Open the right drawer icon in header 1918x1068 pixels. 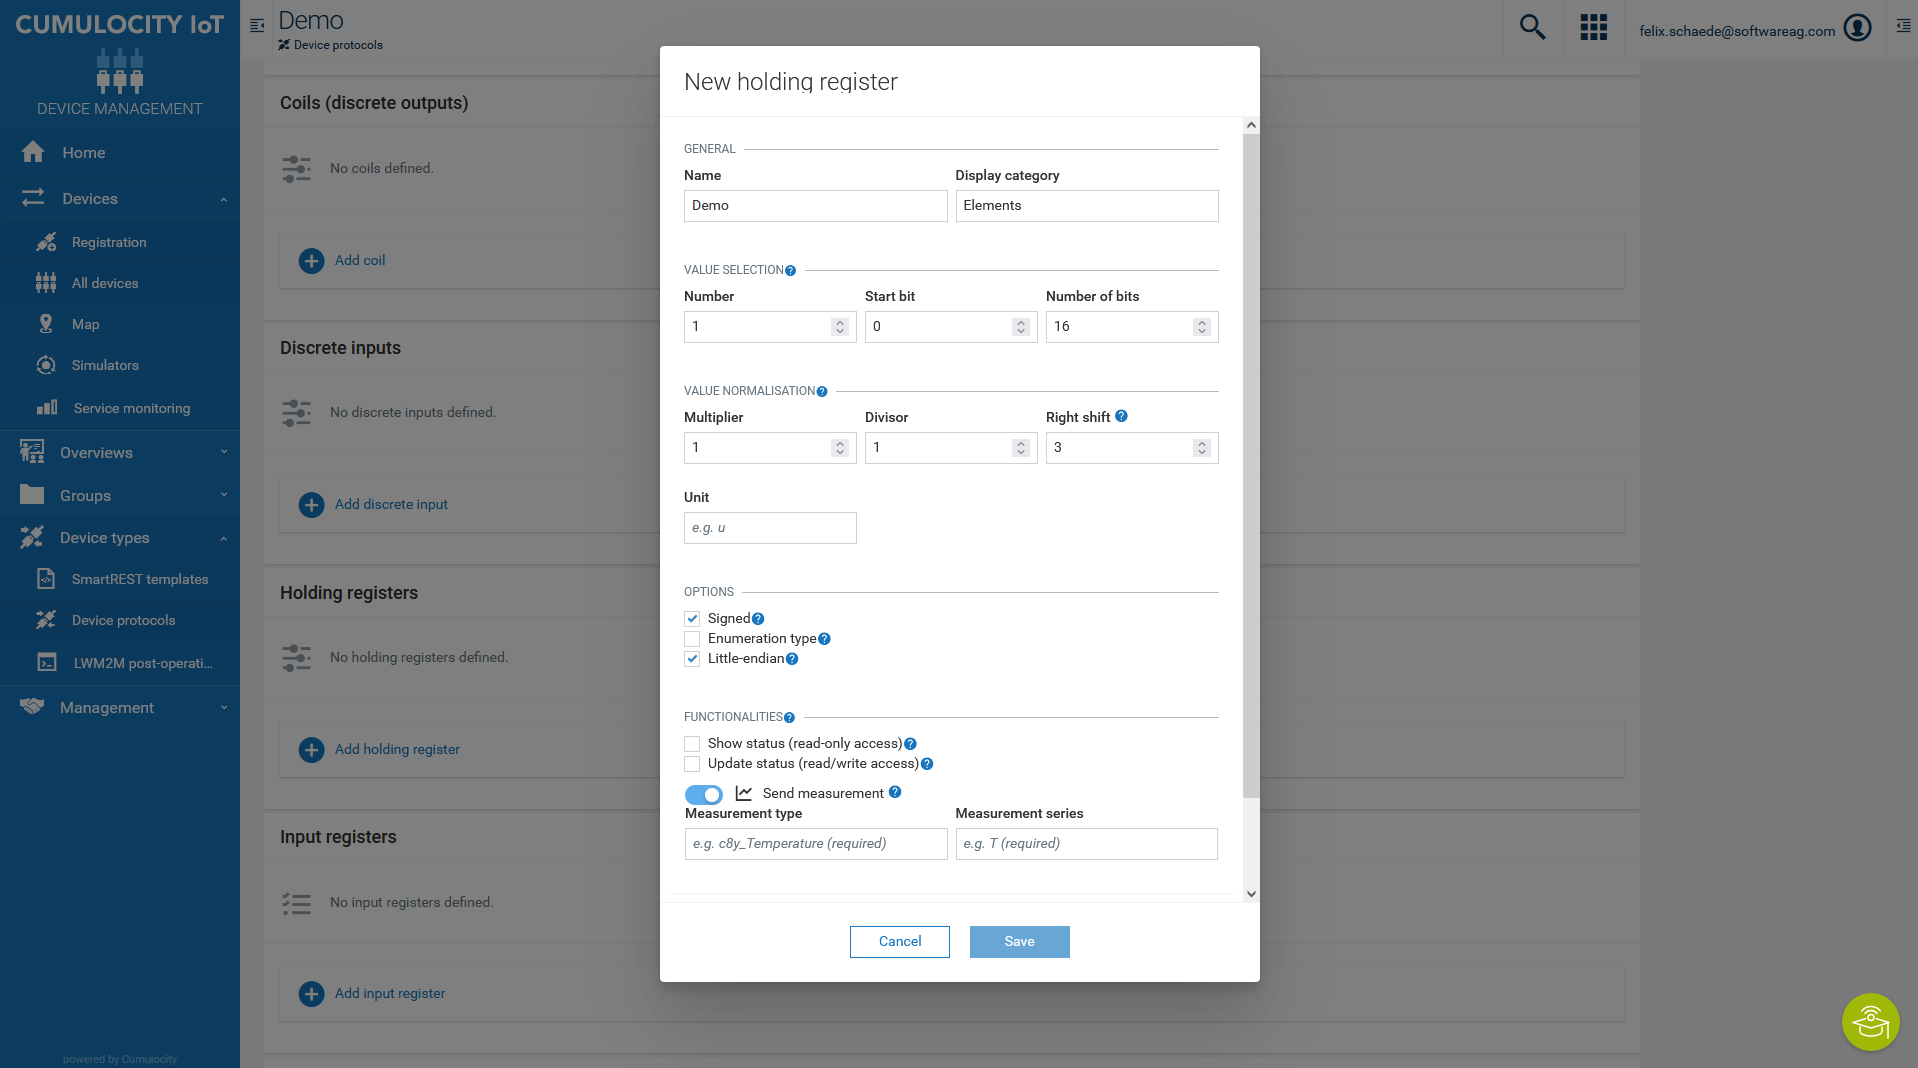(x=1903, y=26)
